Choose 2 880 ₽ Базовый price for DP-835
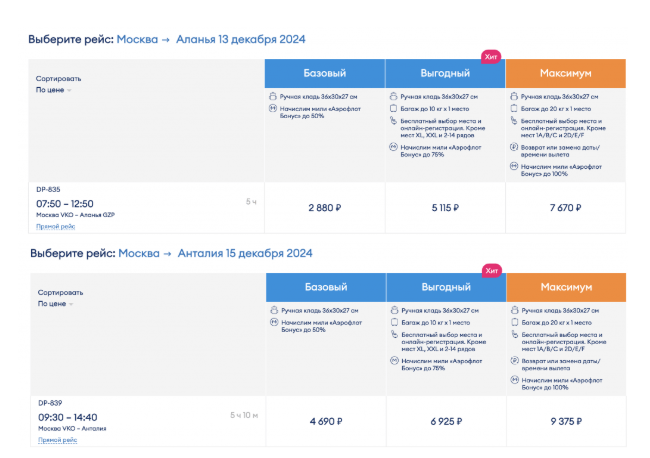Viewport: 650px width, 458px height. [325, 208]
